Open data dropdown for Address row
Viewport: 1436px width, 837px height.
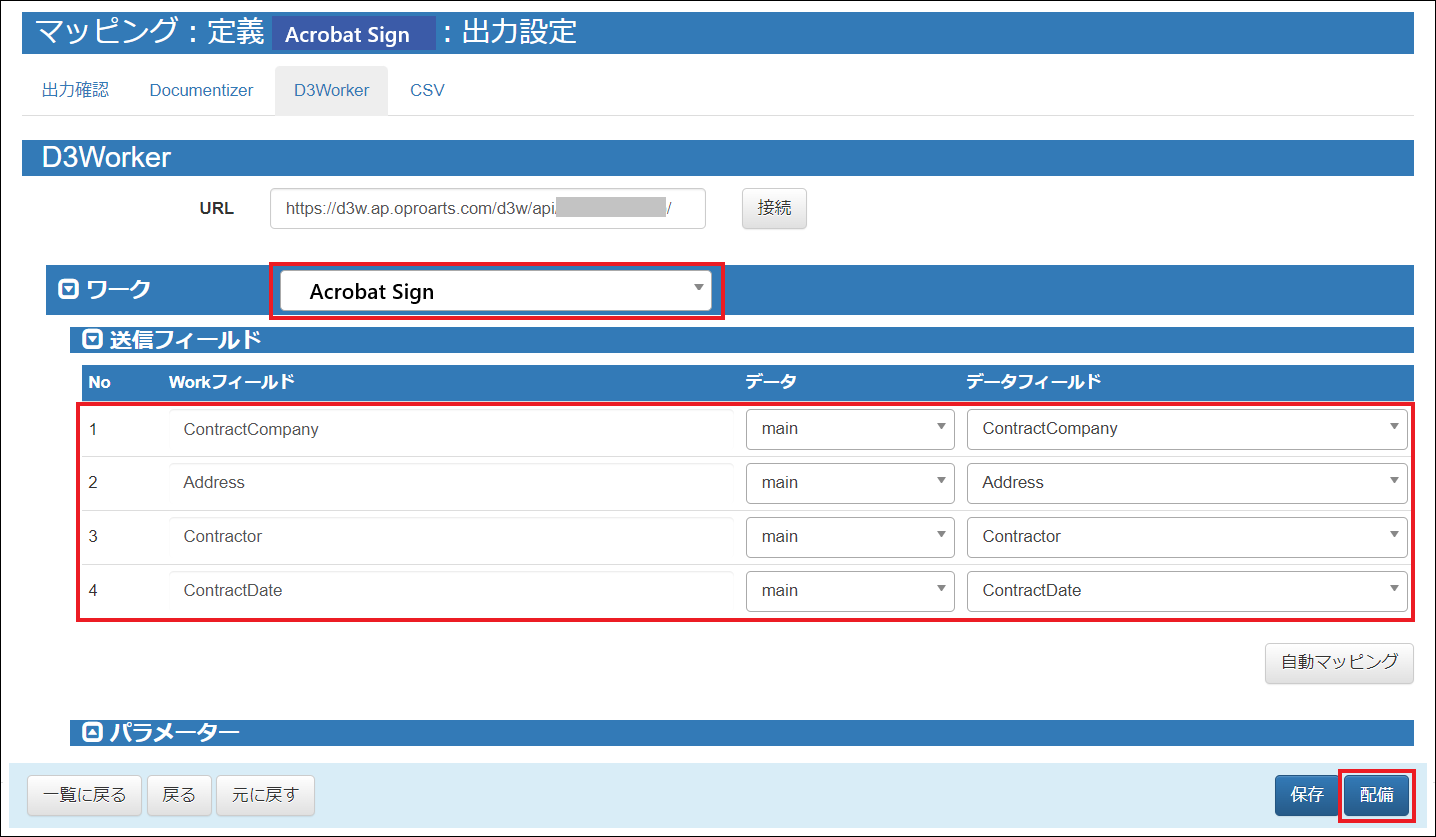(x=850, y=483)
